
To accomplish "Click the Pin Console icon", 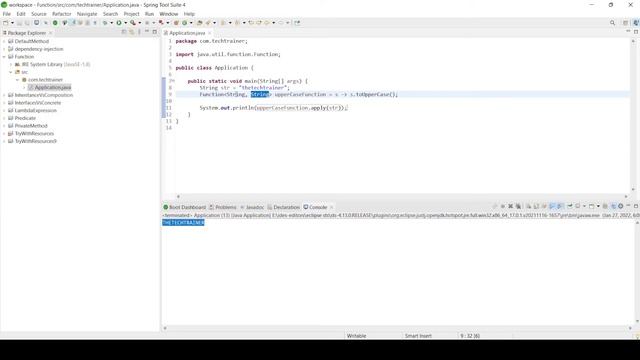I will point(570,207).
